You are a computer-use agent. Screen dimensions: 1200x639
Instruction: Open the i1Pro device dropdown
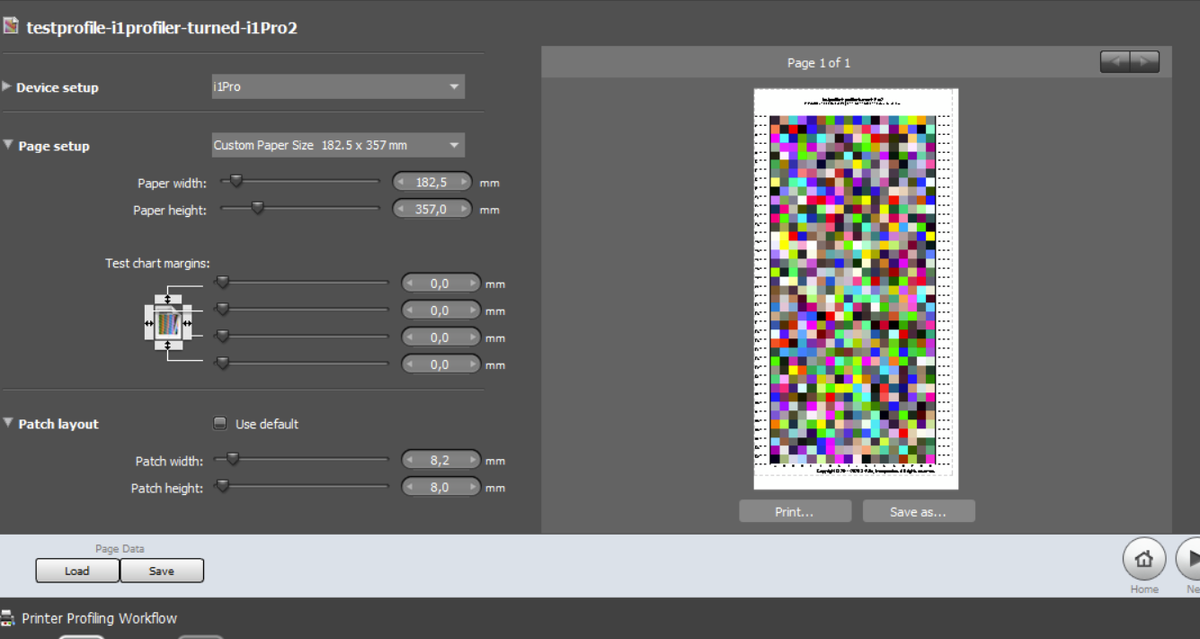point(338,87)
